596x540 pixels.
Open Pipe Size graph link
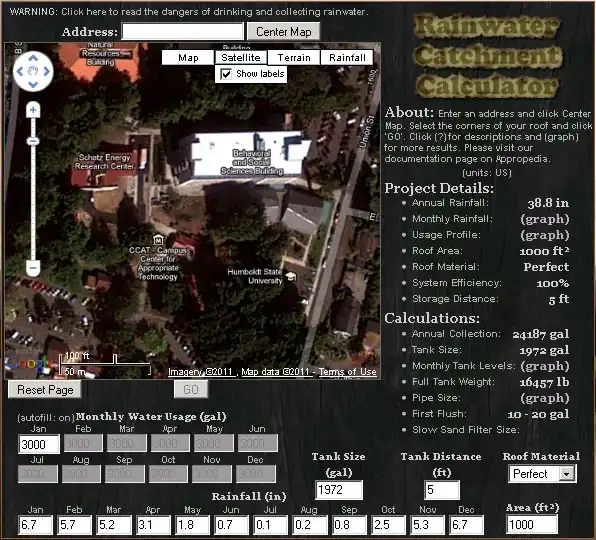[x=545, y=398]
